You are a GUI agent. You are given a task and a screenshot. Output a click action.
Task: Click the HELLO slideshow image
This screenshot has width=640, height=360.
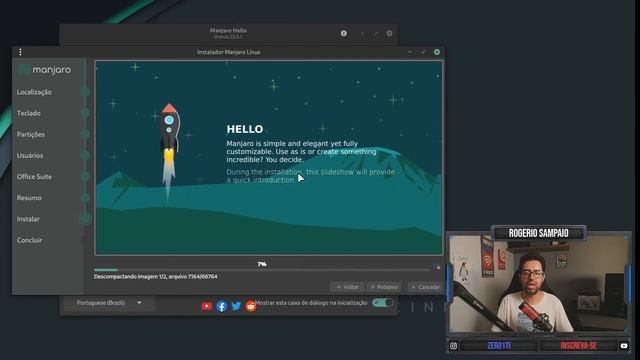point(269,158)
